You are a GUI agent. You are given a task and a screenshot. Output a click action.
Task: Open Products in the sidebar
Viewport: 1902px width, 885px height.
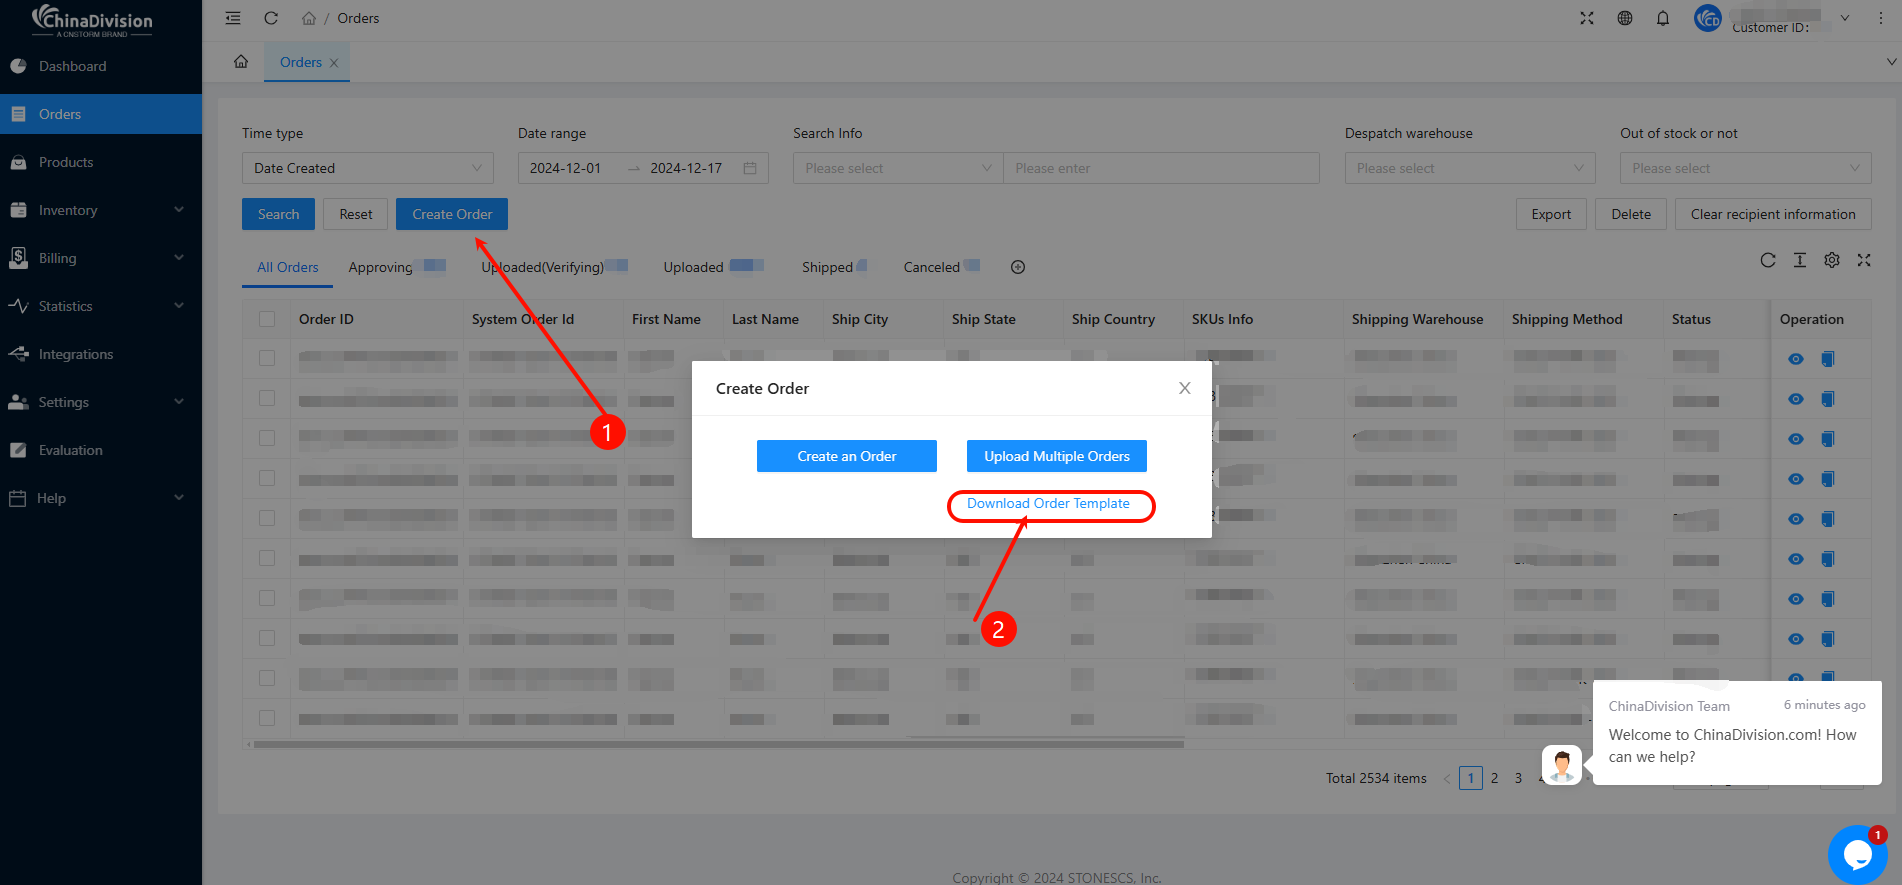tap(66, 162)
